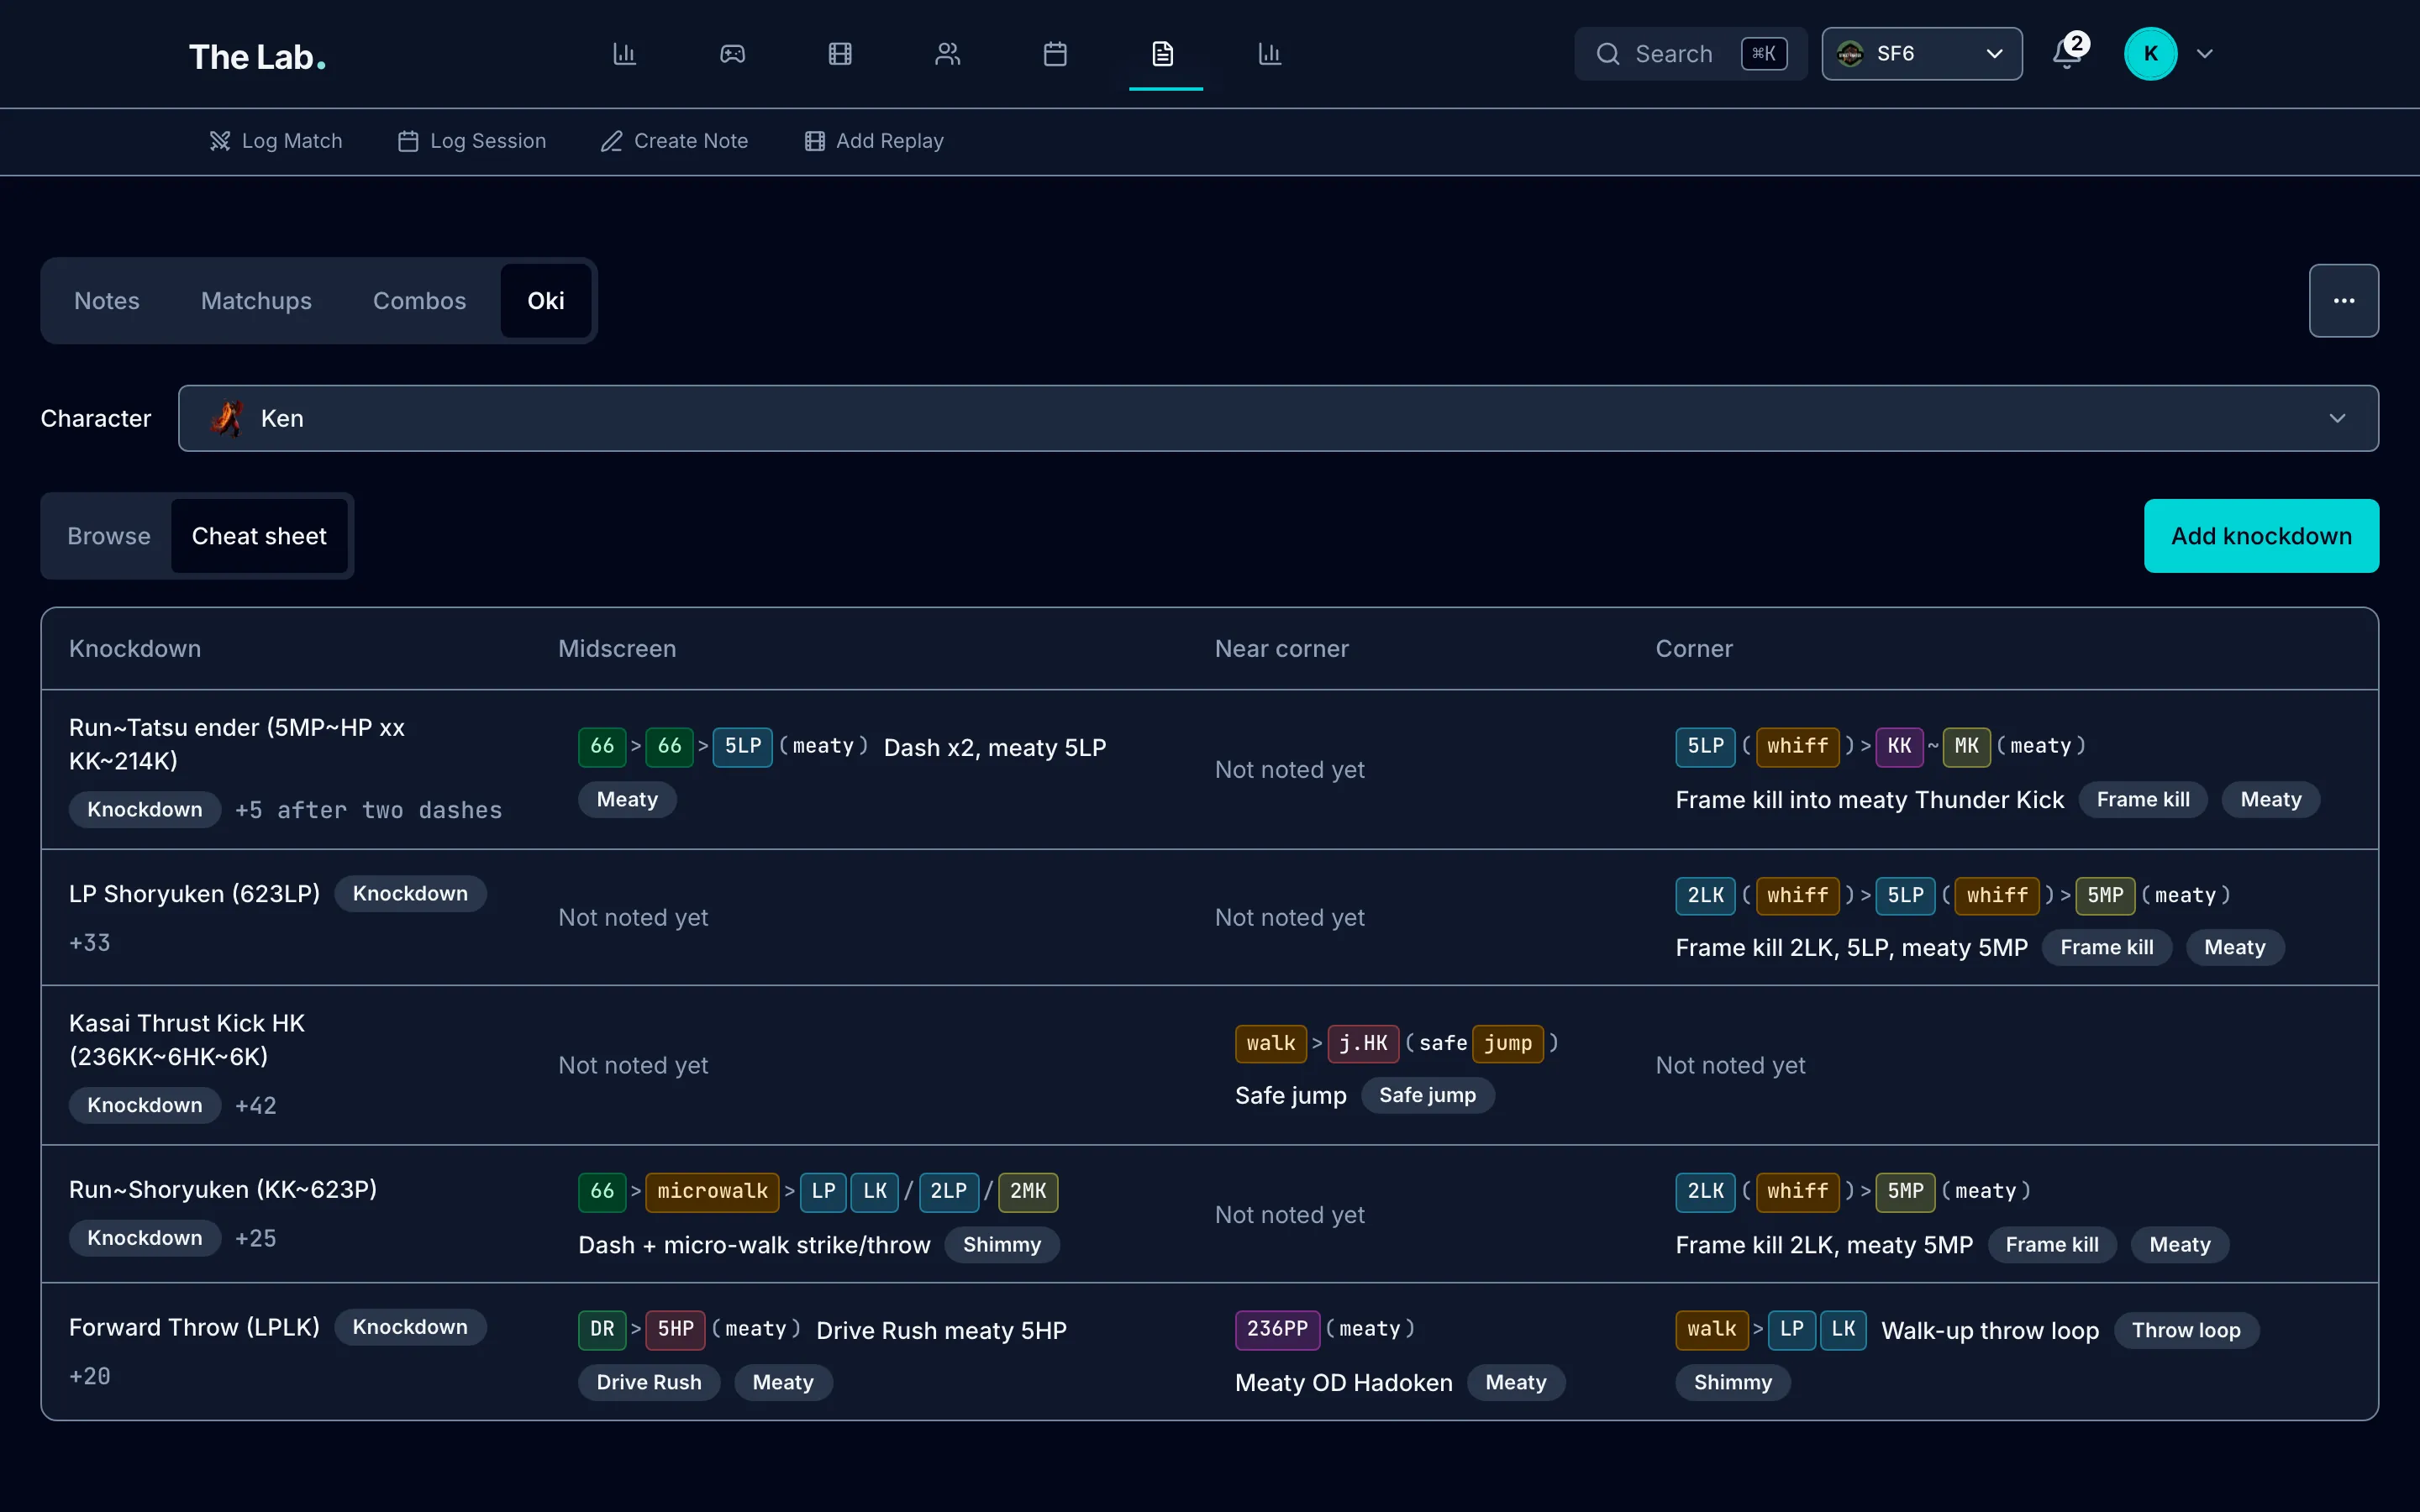Switch to the Combos tab
This screenshot has width=2420, height=1512.
(x=419, y=301)
